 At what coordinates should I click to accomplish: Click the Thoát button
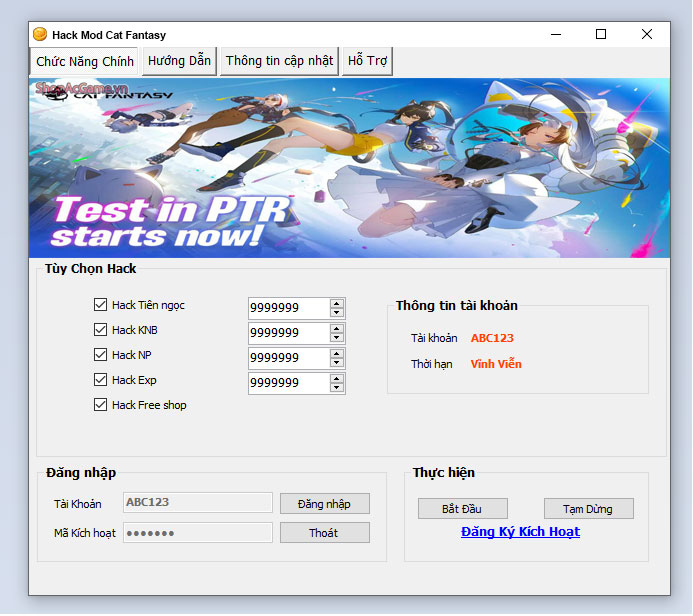pyautogui.click(x=325, y=533)
